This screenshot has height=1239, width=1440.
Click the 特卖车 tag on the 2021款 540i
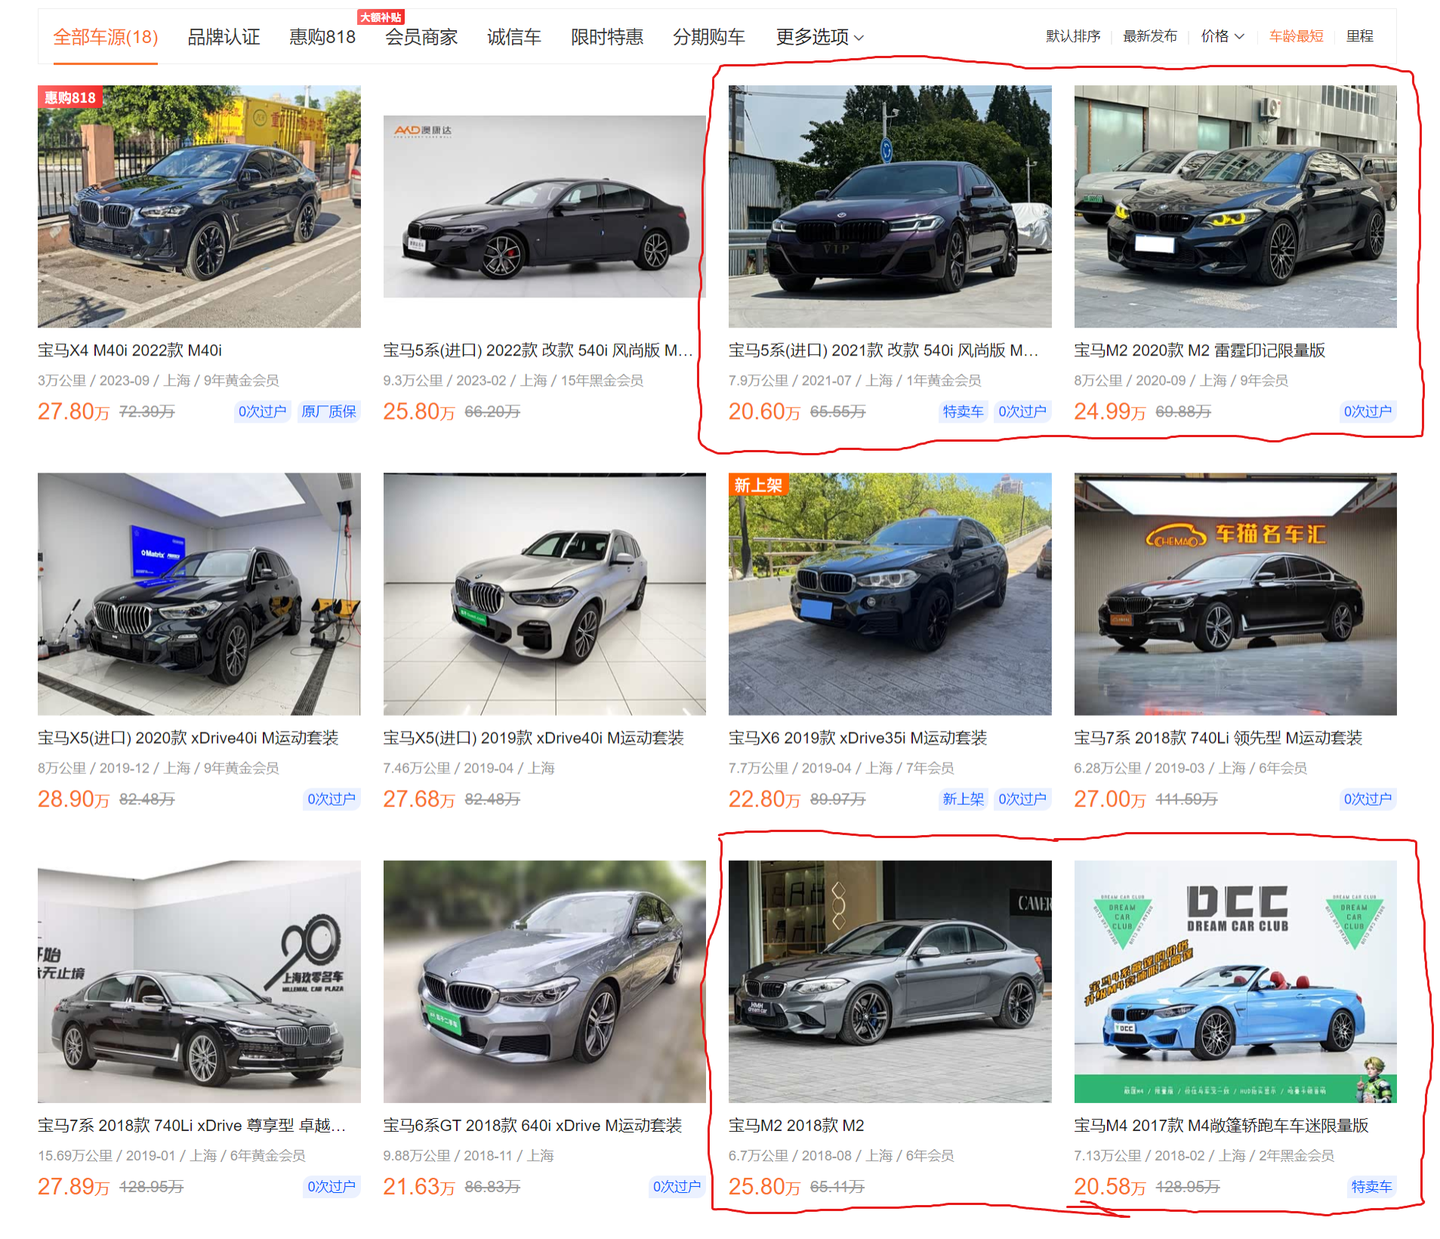(963, 411)
